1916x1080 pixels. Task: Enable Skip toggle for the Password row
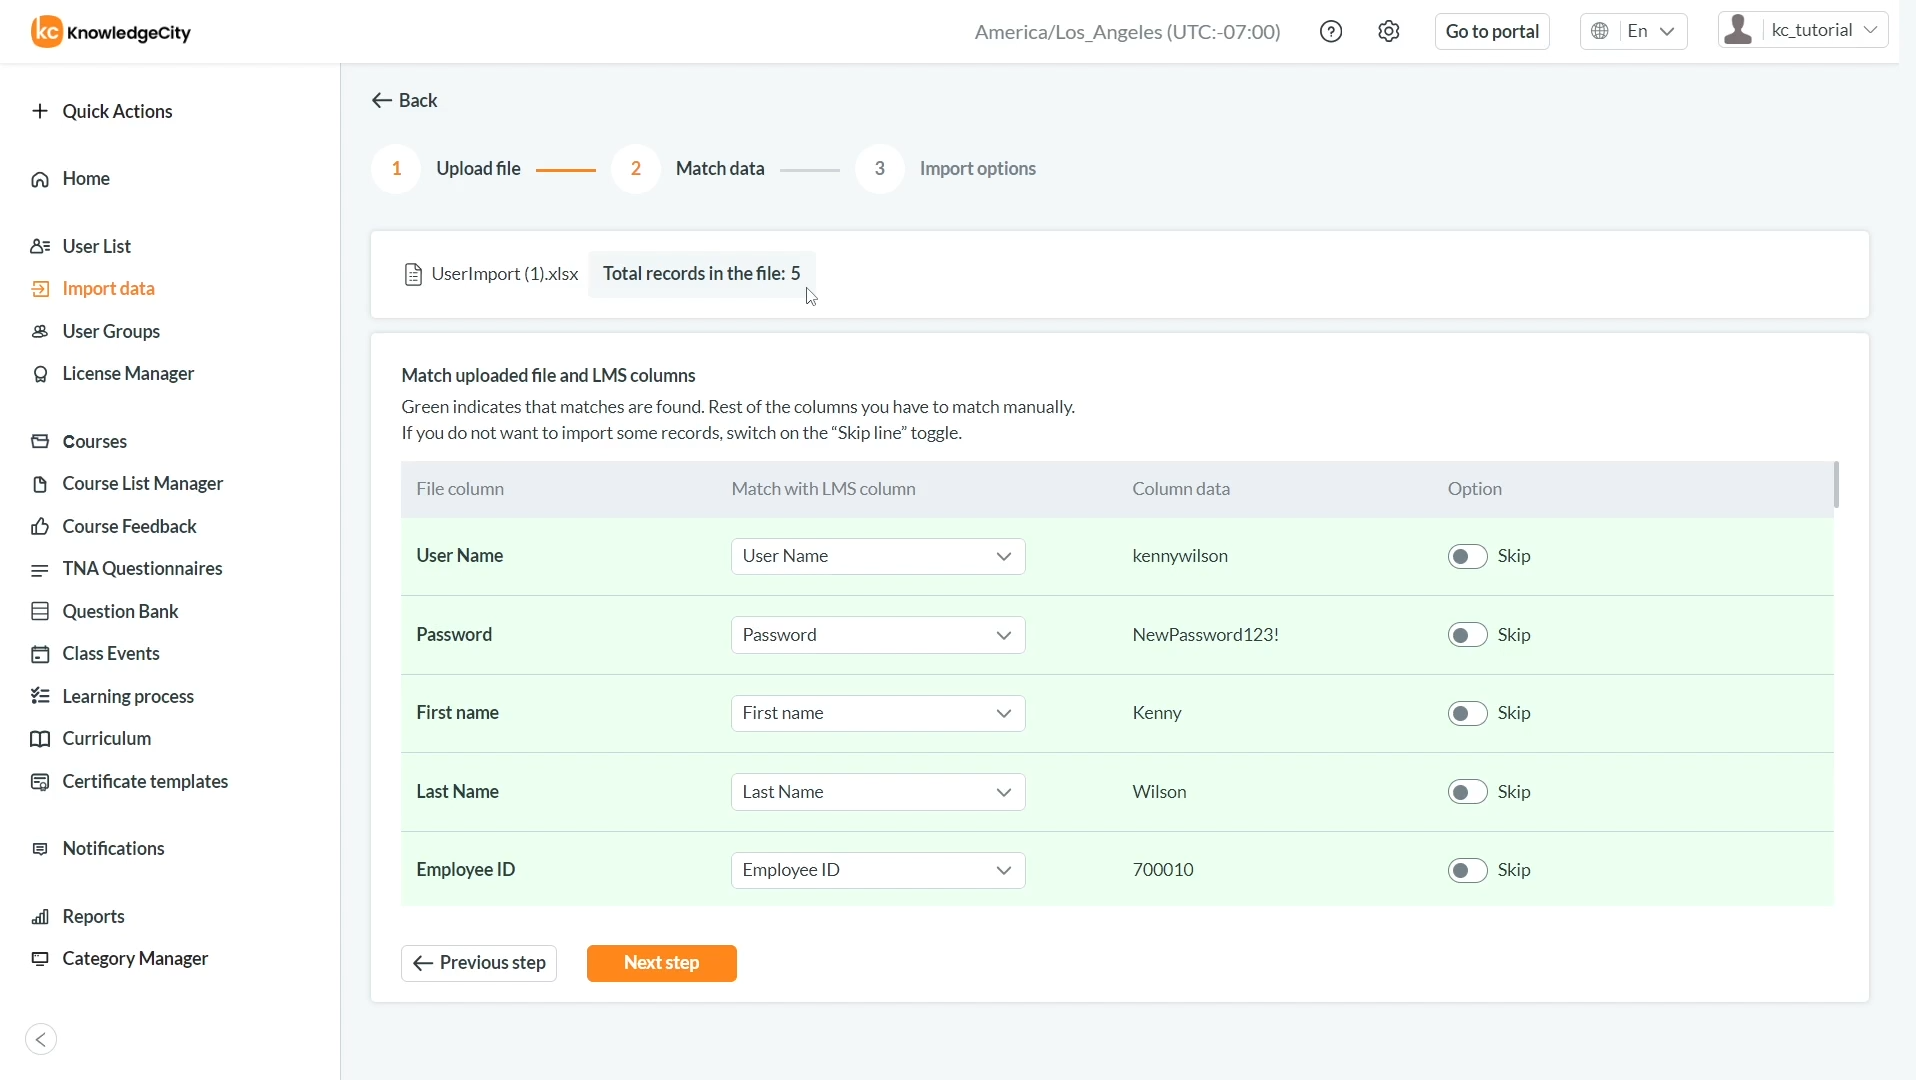pos(1467,635)
